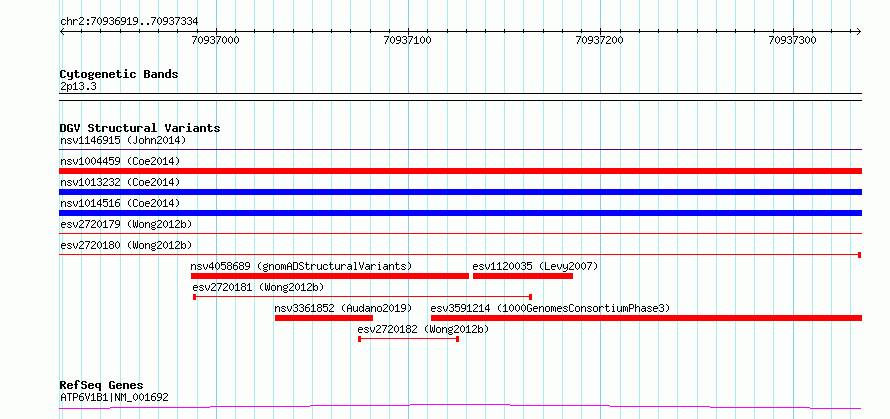Open nsv4058689 (gnomADStructuralVariants) label

pyautogui.click(x=301, y=266)
